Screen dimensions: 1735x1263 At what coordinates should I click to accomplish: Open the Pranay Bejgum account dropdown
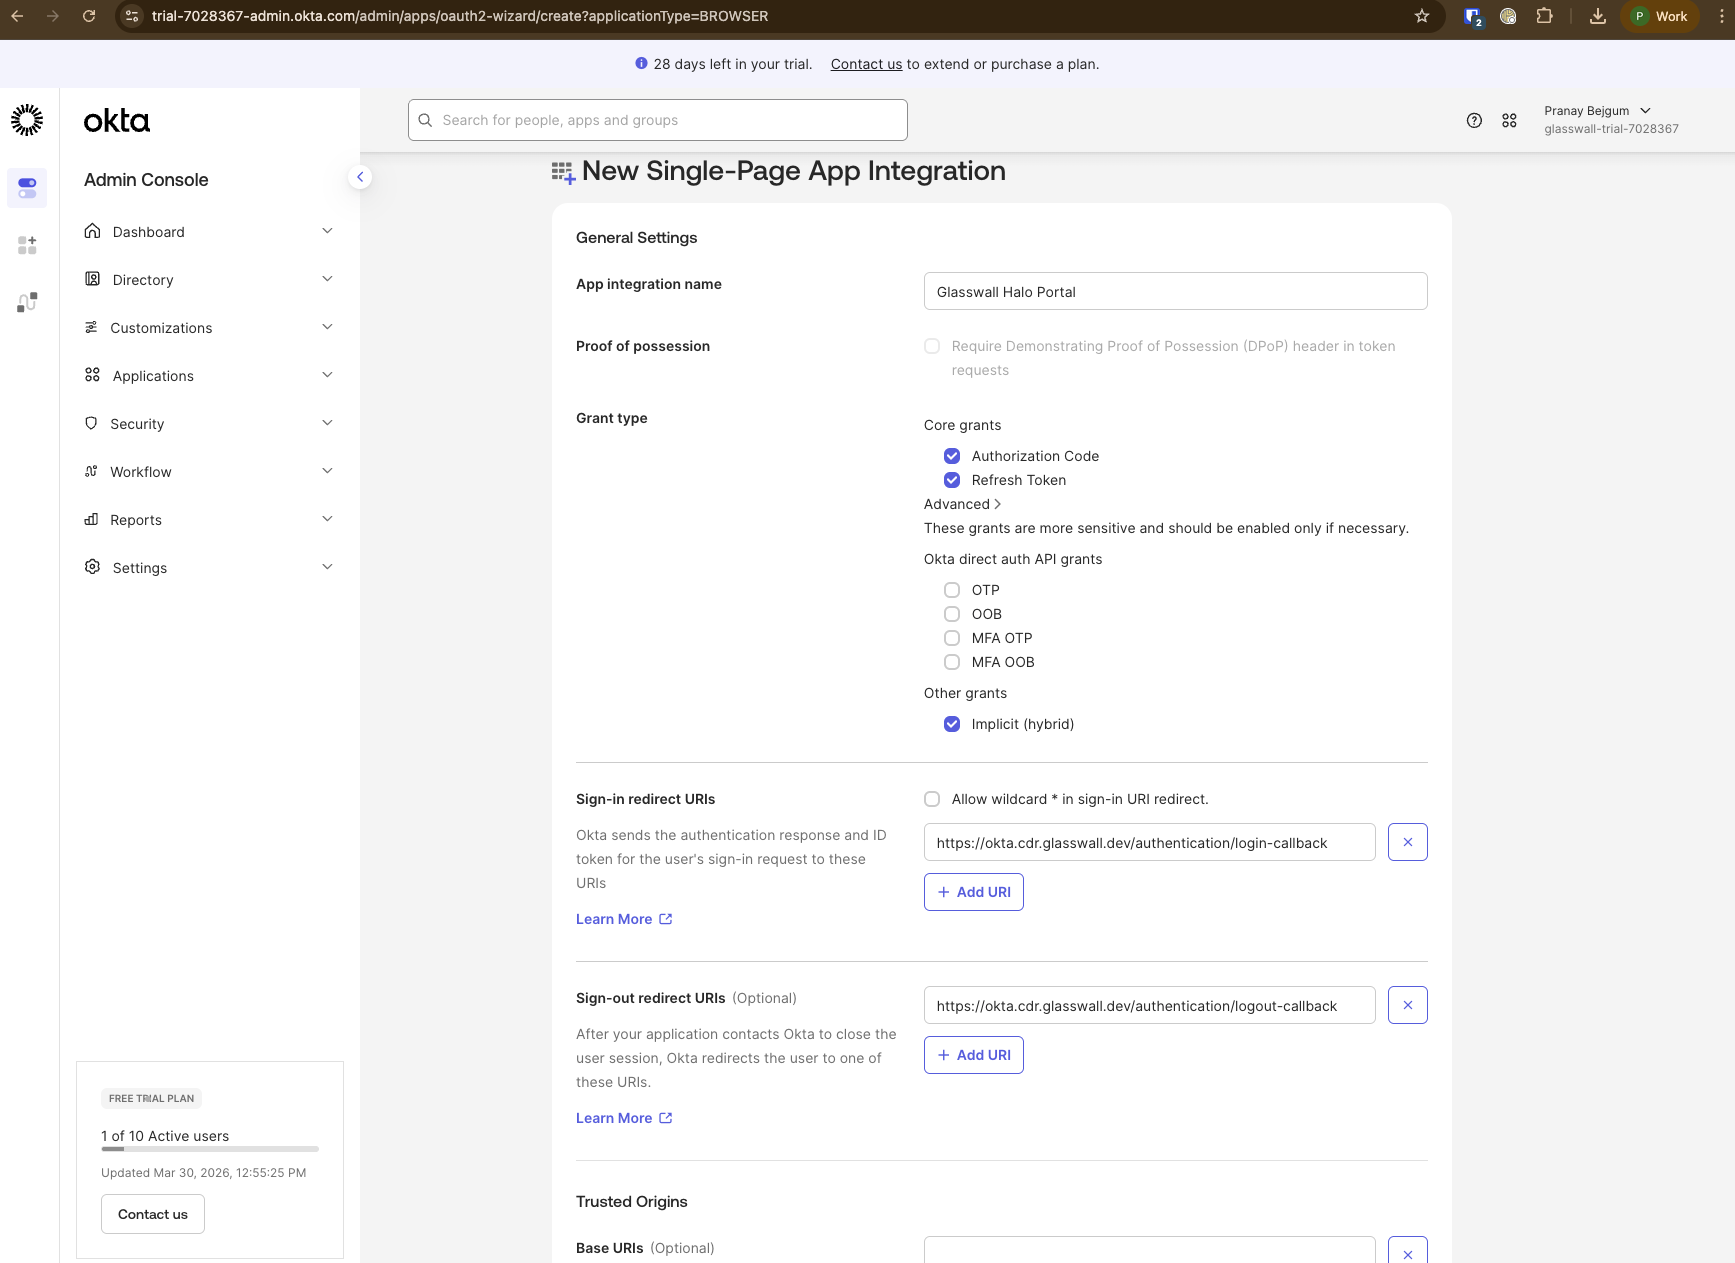tap(1610, 119)
